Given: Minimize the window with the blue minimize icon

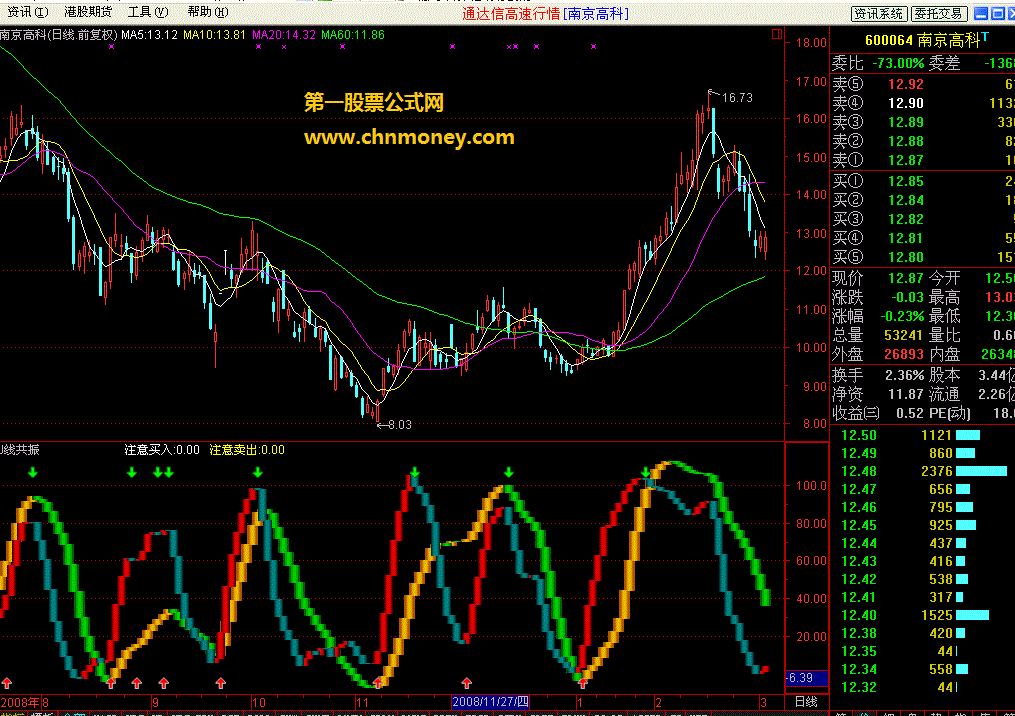Looking at the screenshot, I should tap(981, 13).
